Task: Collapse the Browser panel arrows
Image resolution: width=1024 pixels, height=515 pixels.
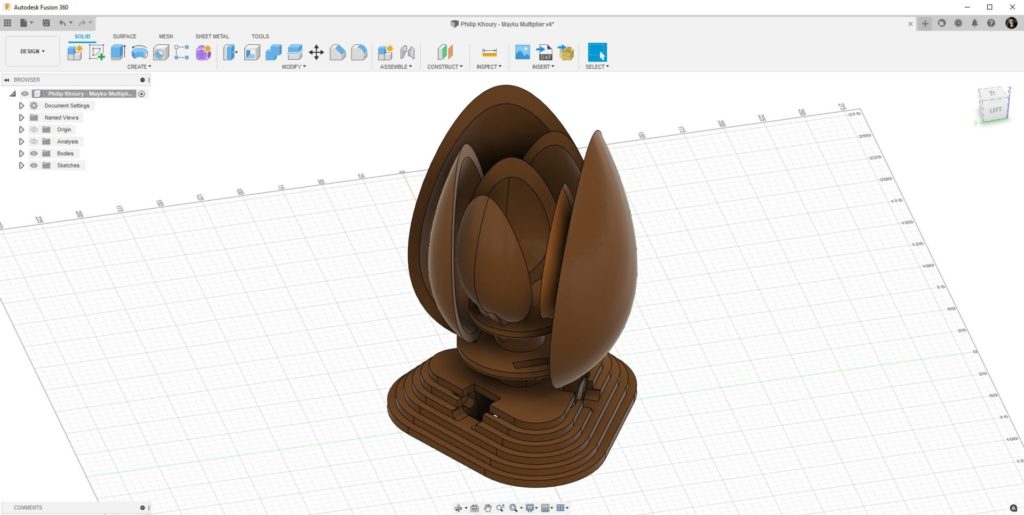Action: pos(7,80)
